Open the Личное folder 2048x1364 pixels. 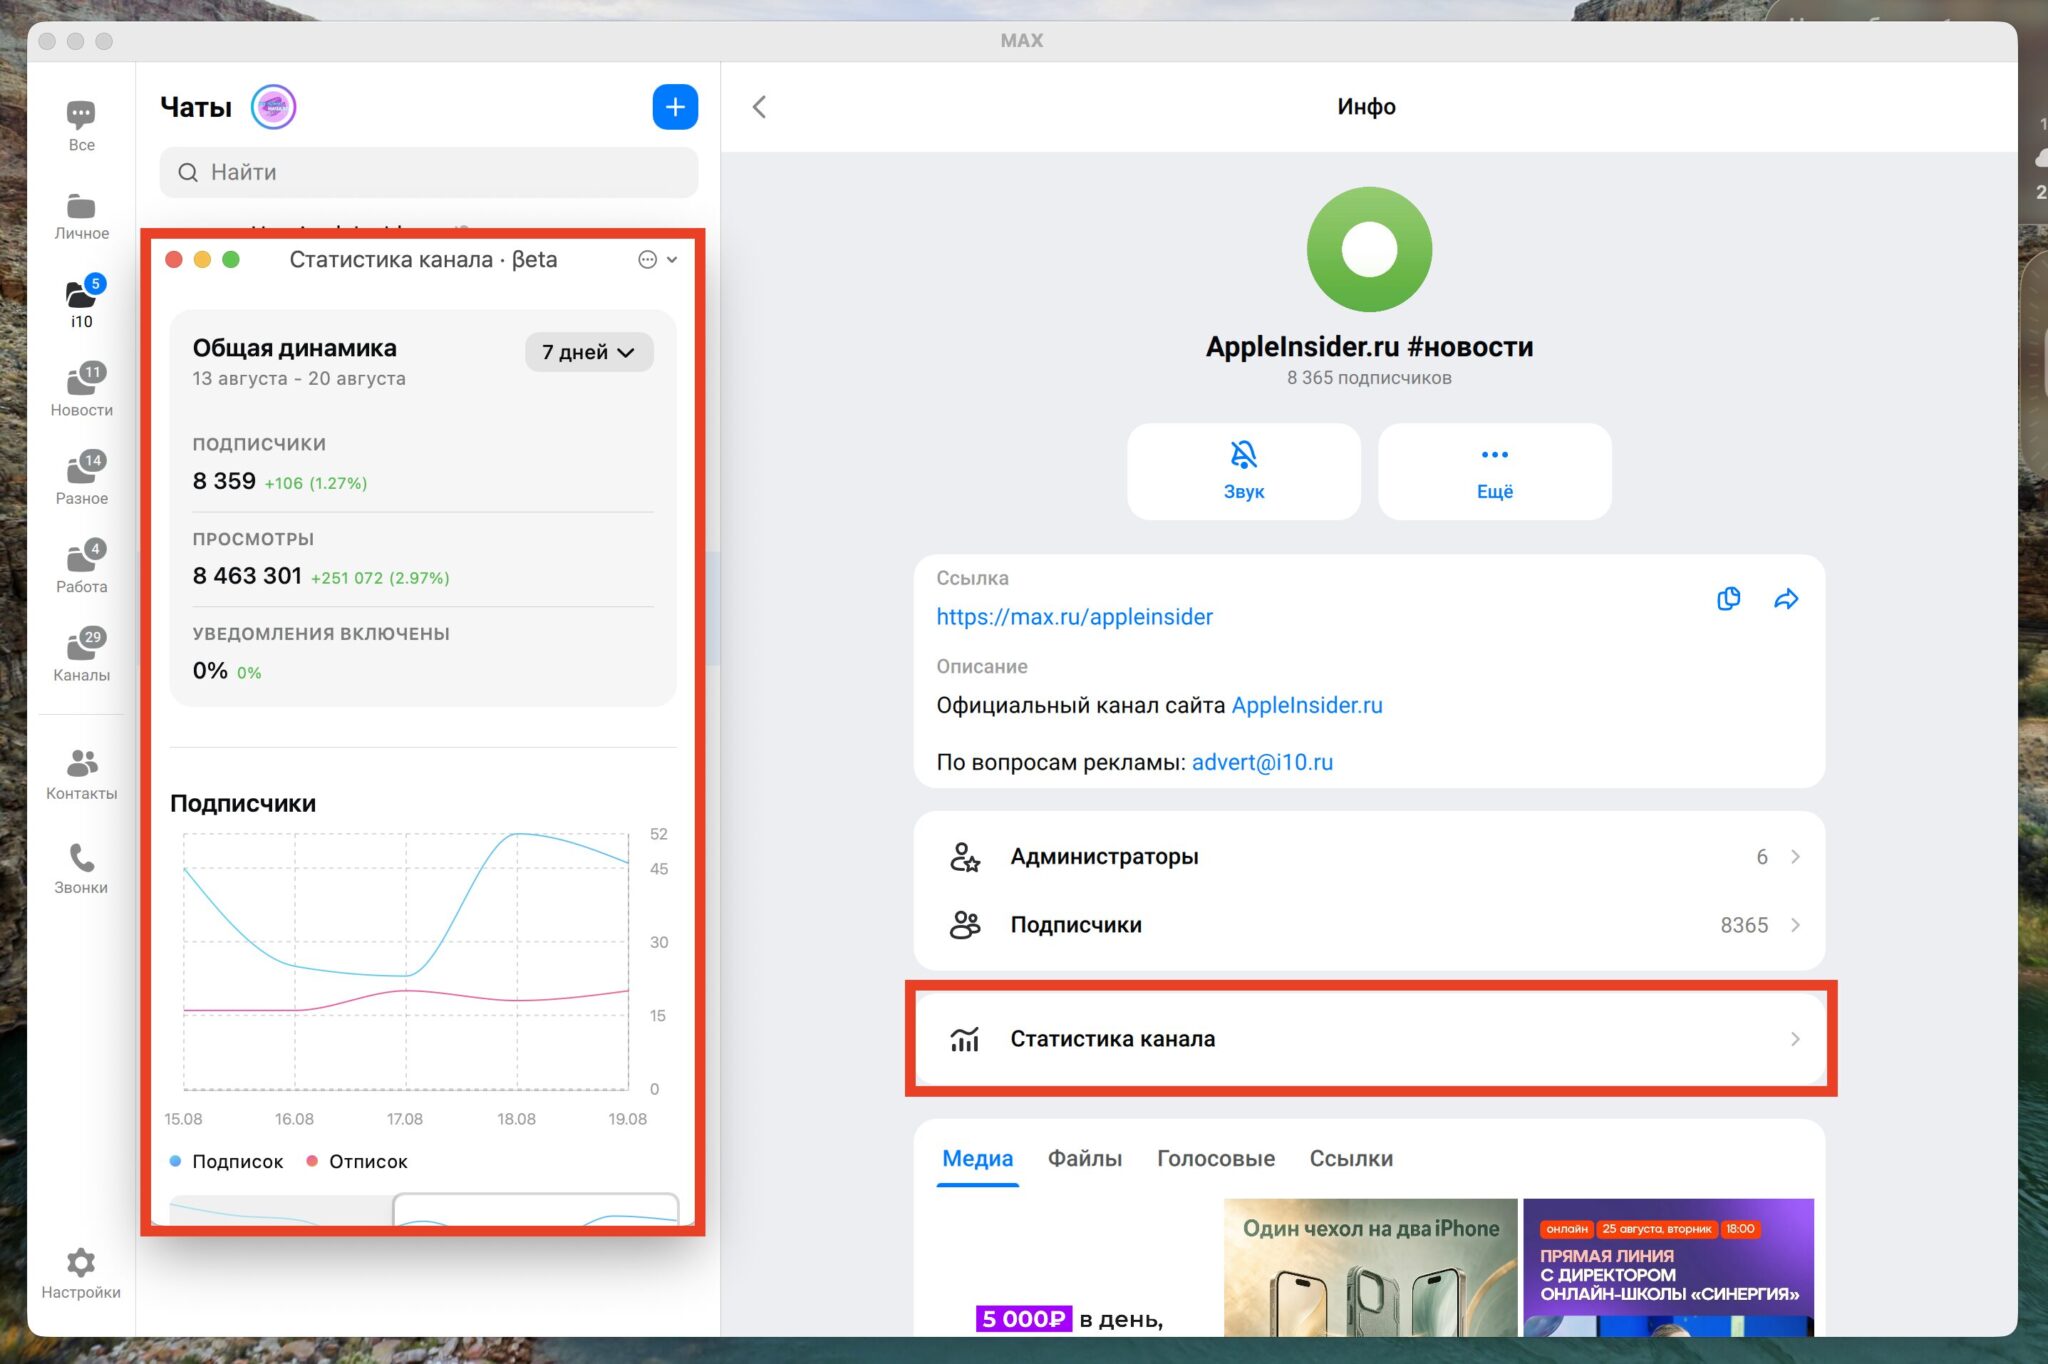tap(81, 216)
